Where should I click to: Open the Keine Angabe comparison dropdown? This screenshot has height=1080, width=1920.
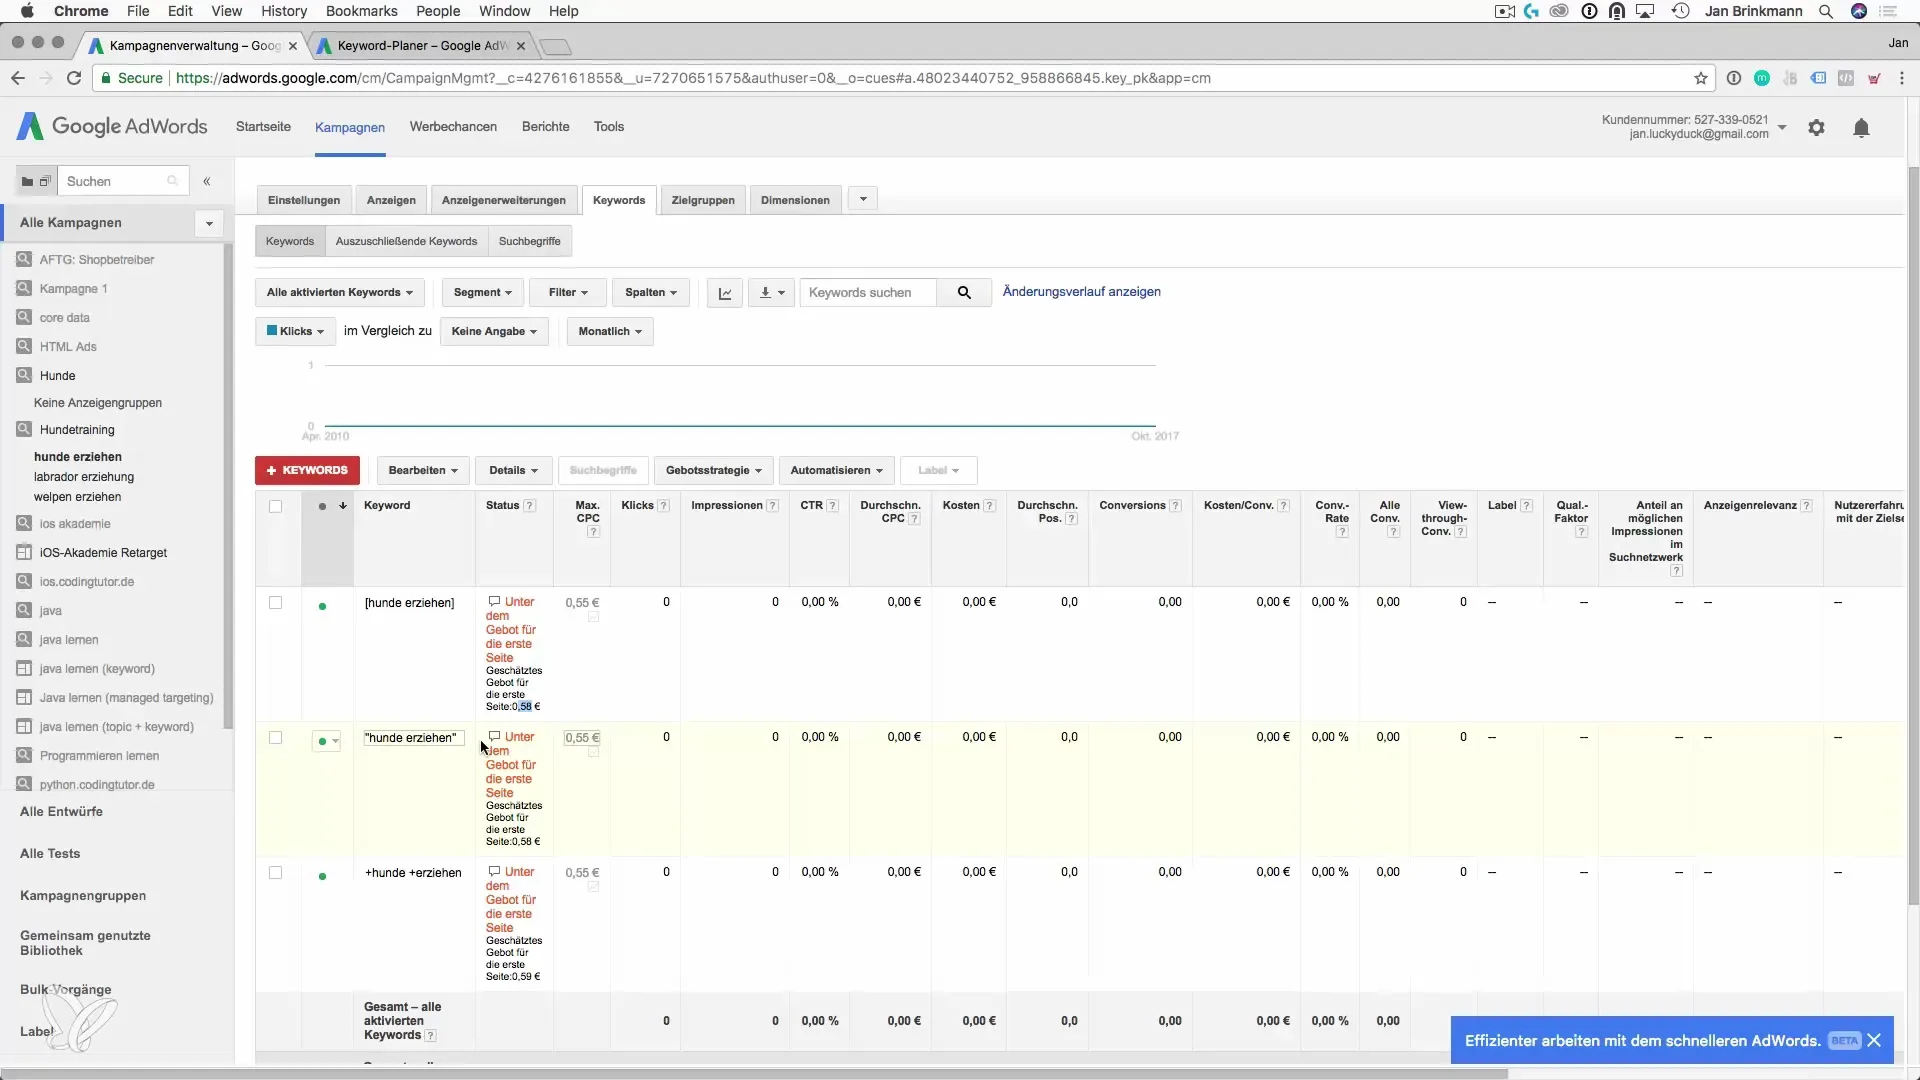pos(494,332)
